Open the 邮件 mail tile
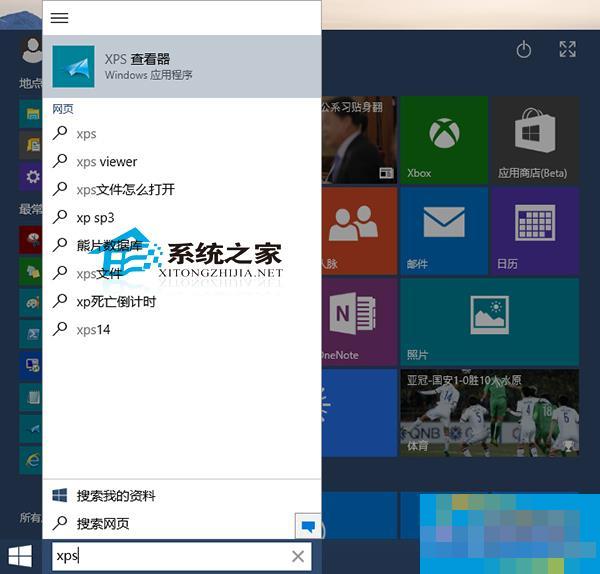 [x=444, y=231]
